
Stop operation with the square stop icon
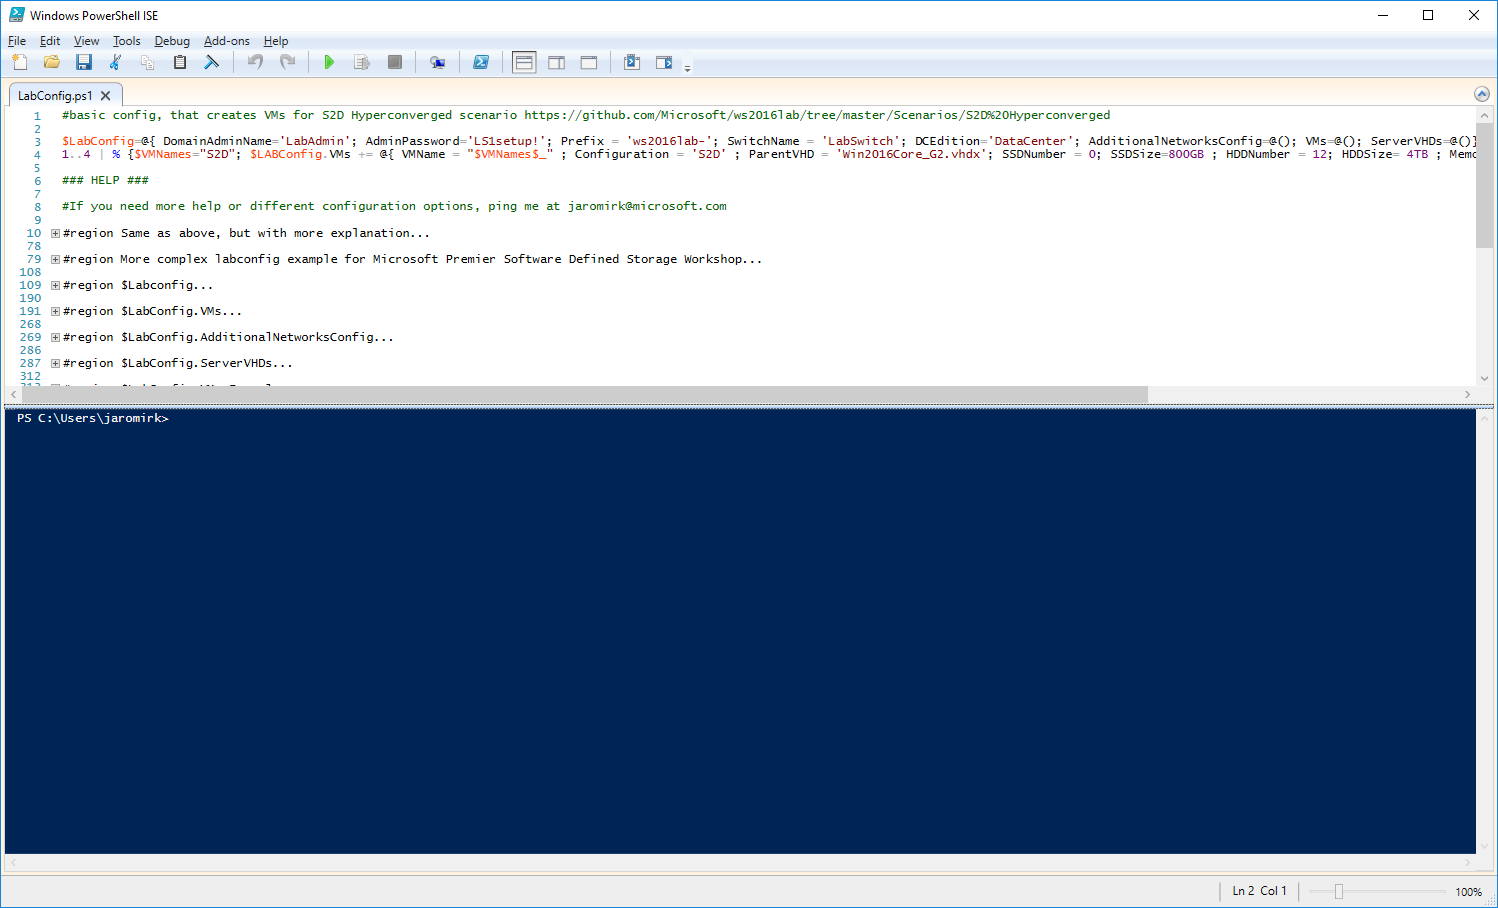pyautogui.click(x=395, y=62)
